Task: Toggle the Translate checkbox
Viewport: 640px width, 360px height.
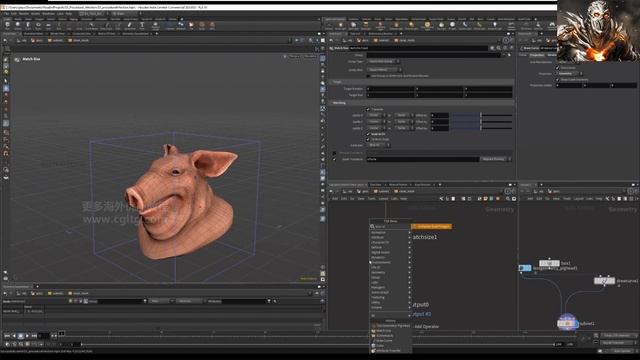Action: (368, 109)
